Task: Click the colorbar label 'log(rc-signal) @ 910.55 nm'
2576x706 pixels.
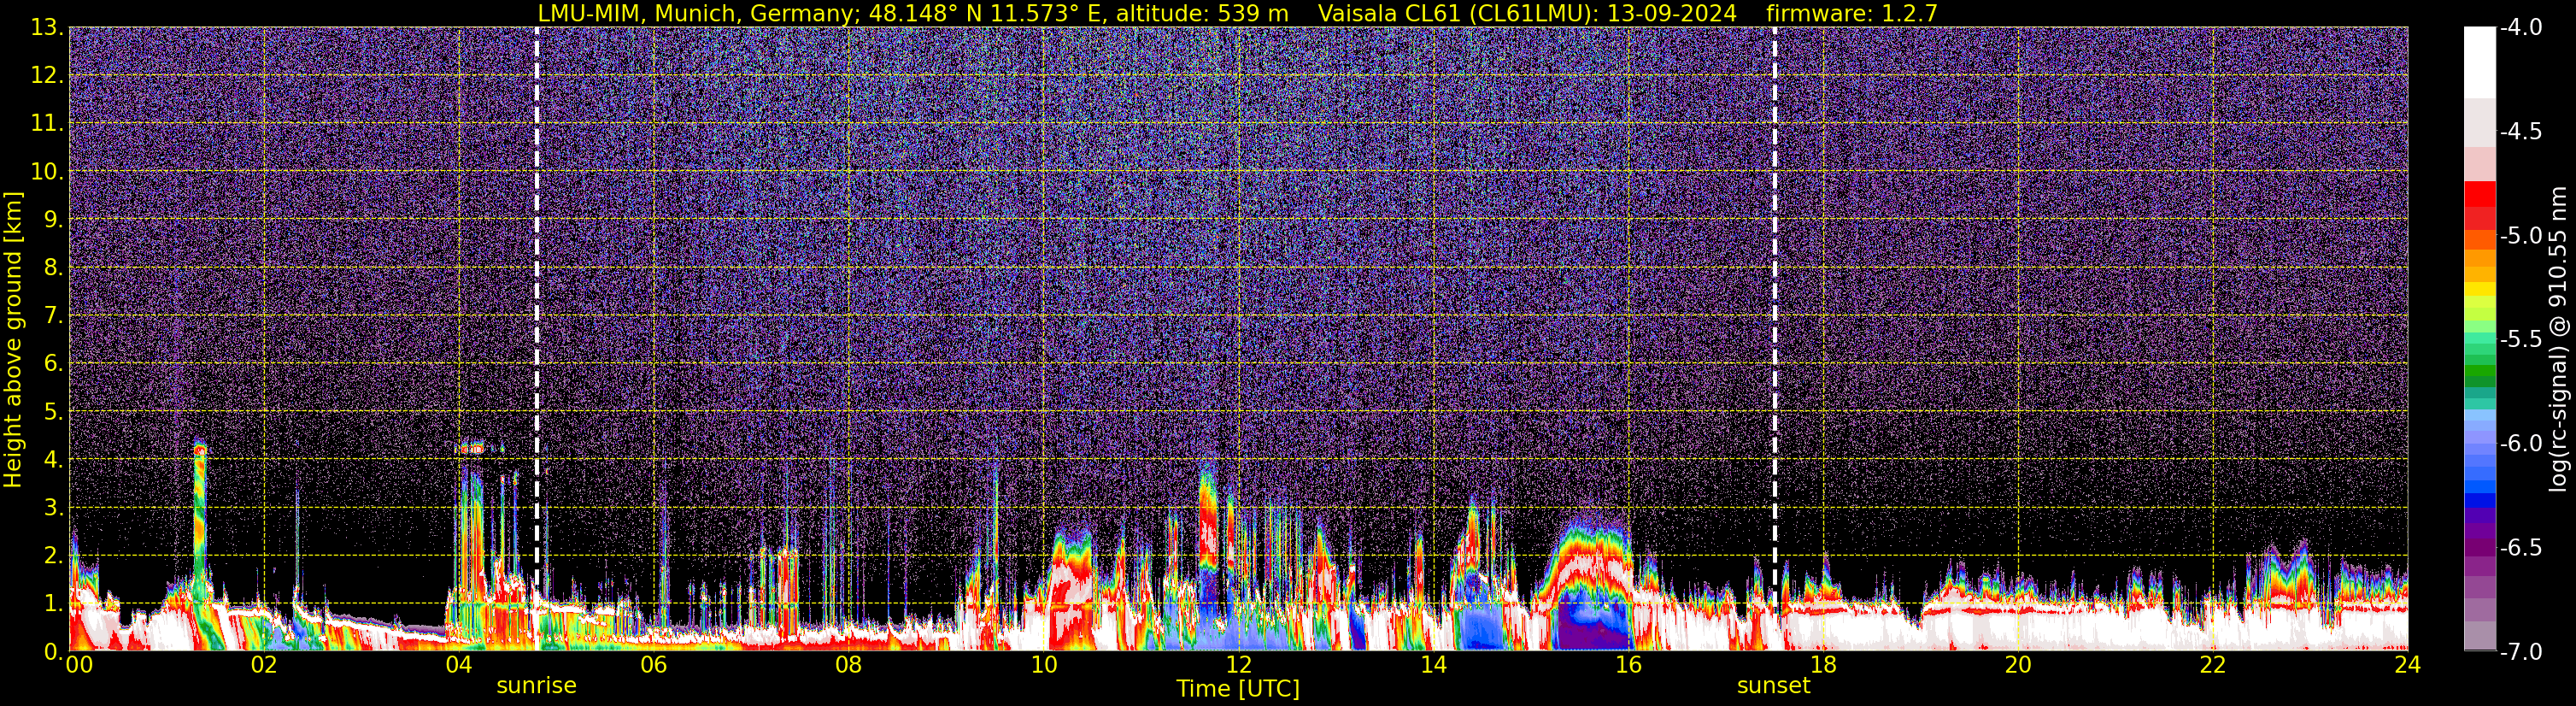Action: (2559, 339)
